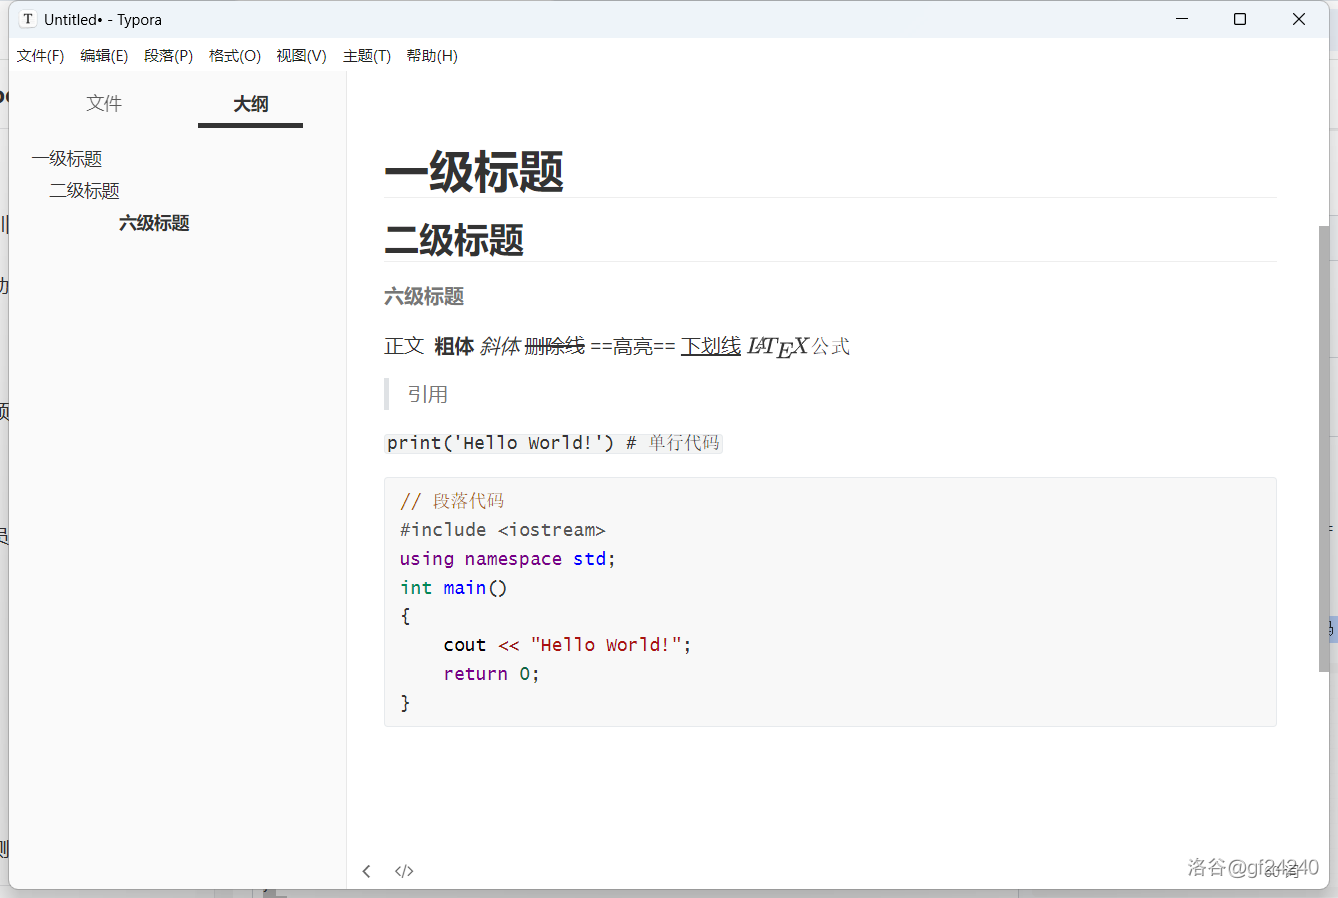Open the 帮助(H) menu

[432, 56]
